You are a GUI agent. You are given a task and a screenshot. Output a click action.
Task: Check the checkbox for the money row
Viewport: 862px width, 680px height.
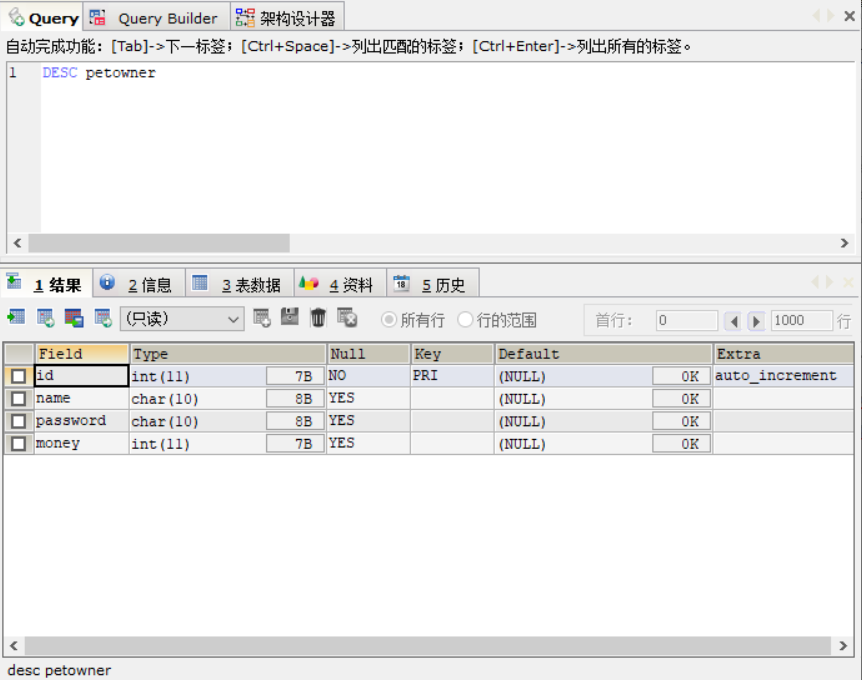pyautogui.click(x=18, y=444)
